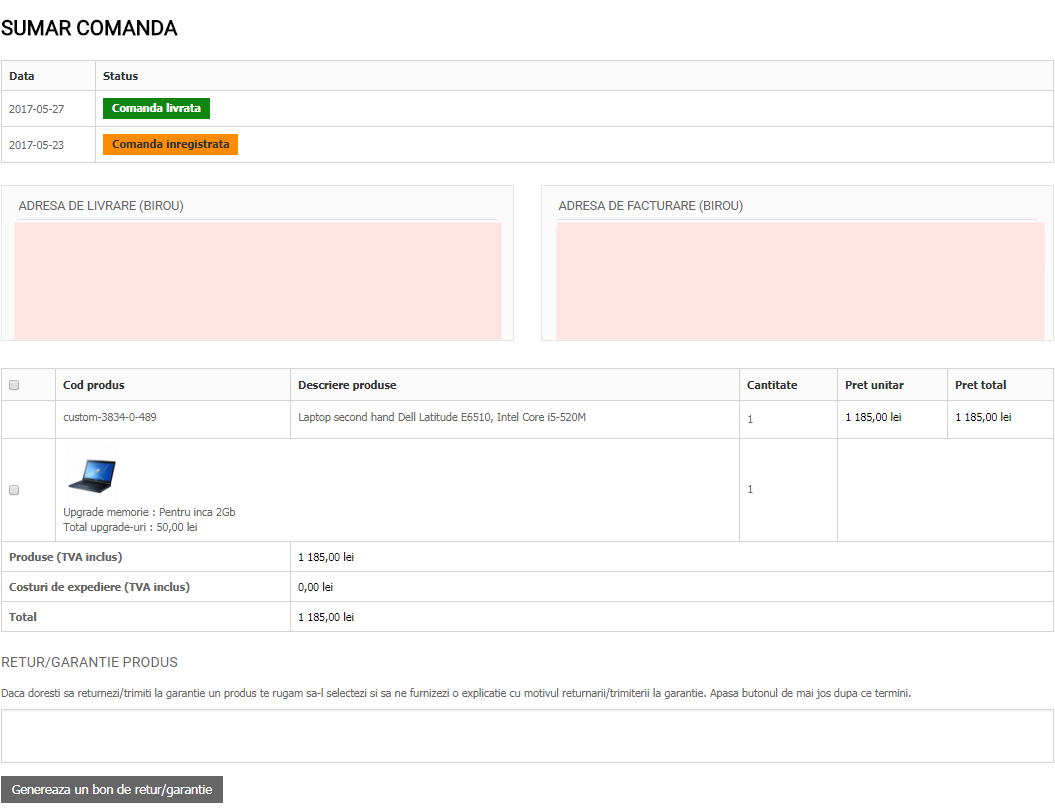Click Total upgrade-uri : 50,00 lei text
Screen dimensions: 1055x810
pos(131,527)
